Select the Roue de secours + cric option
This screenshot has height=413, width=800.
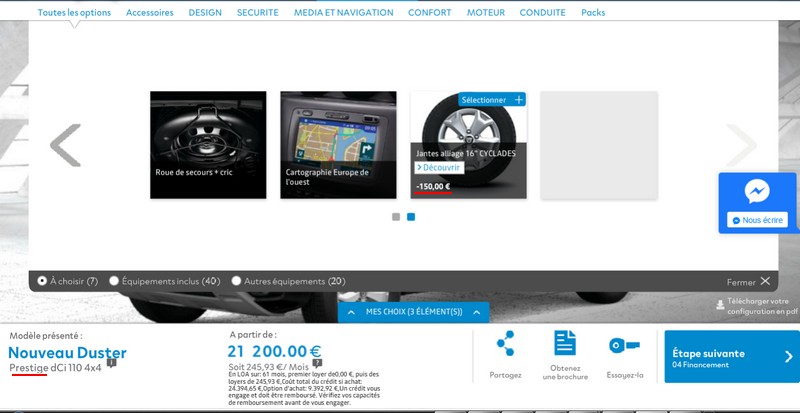(208, 145)
